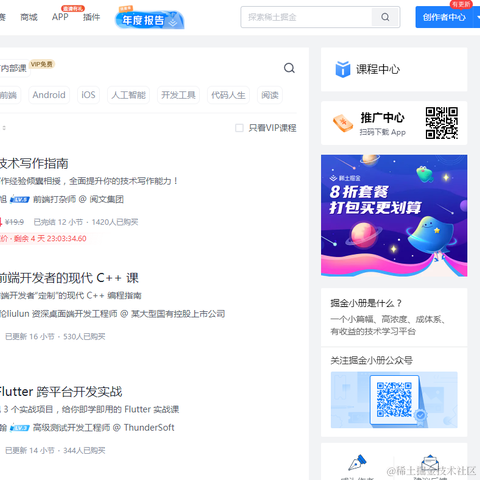Screen dimensions: 480x480
Task: Open the 商城 nav item
Action: coord(29,17)
